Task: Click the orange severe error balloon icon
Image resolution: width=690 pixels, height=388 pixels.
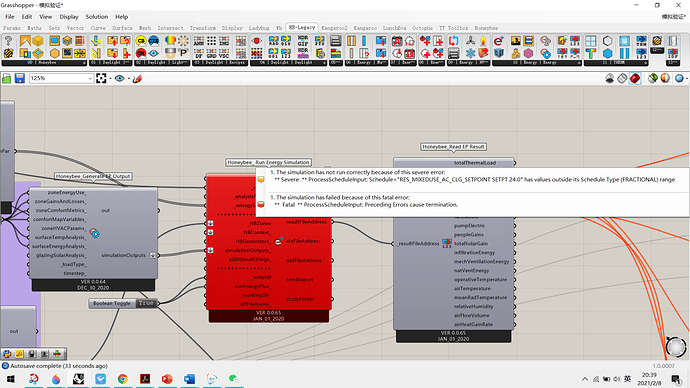Action: 261,179
